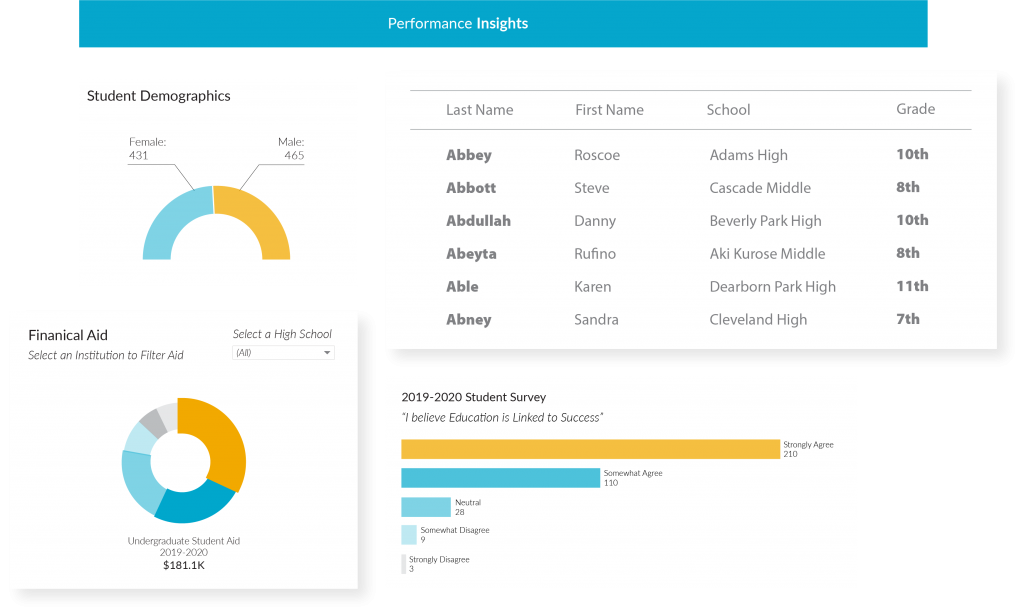Click Cascade Middle school cell

click(760, 188)
